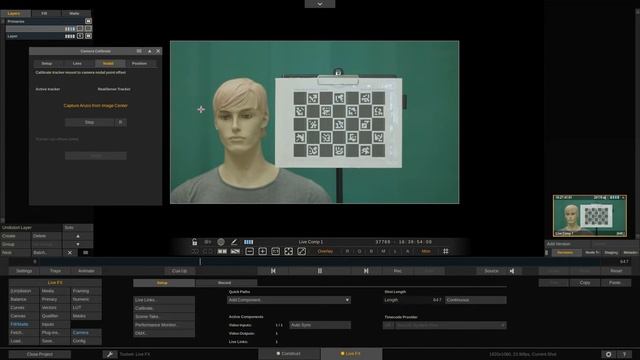Click the fit-to-view arrows icon
This screenshot has height=360, width=640.
click(x=289, y=251)
